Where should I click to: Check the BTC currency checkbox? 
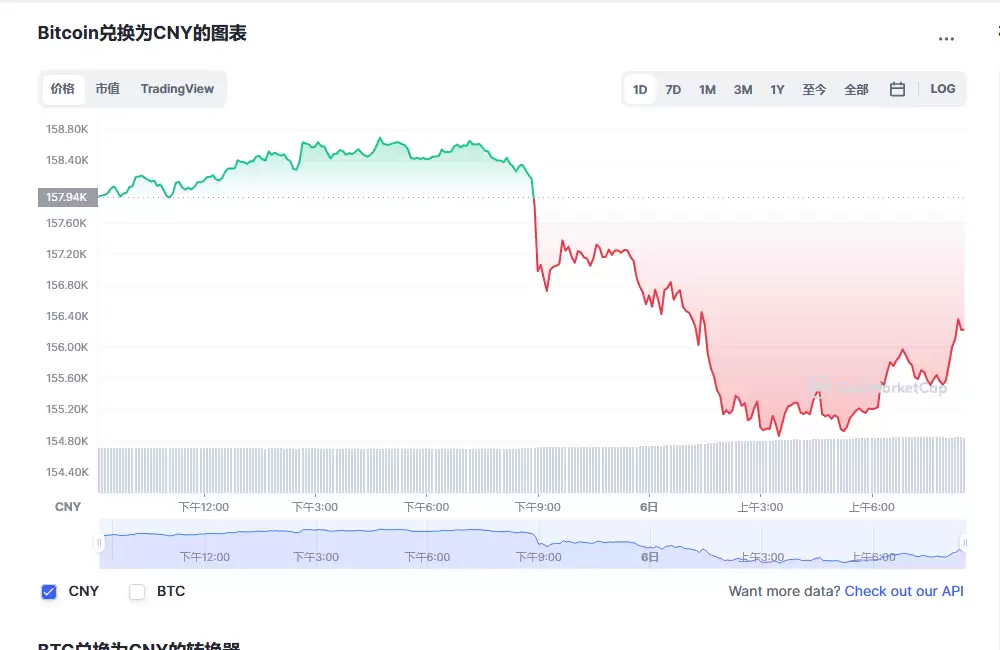tap(136, 591)
